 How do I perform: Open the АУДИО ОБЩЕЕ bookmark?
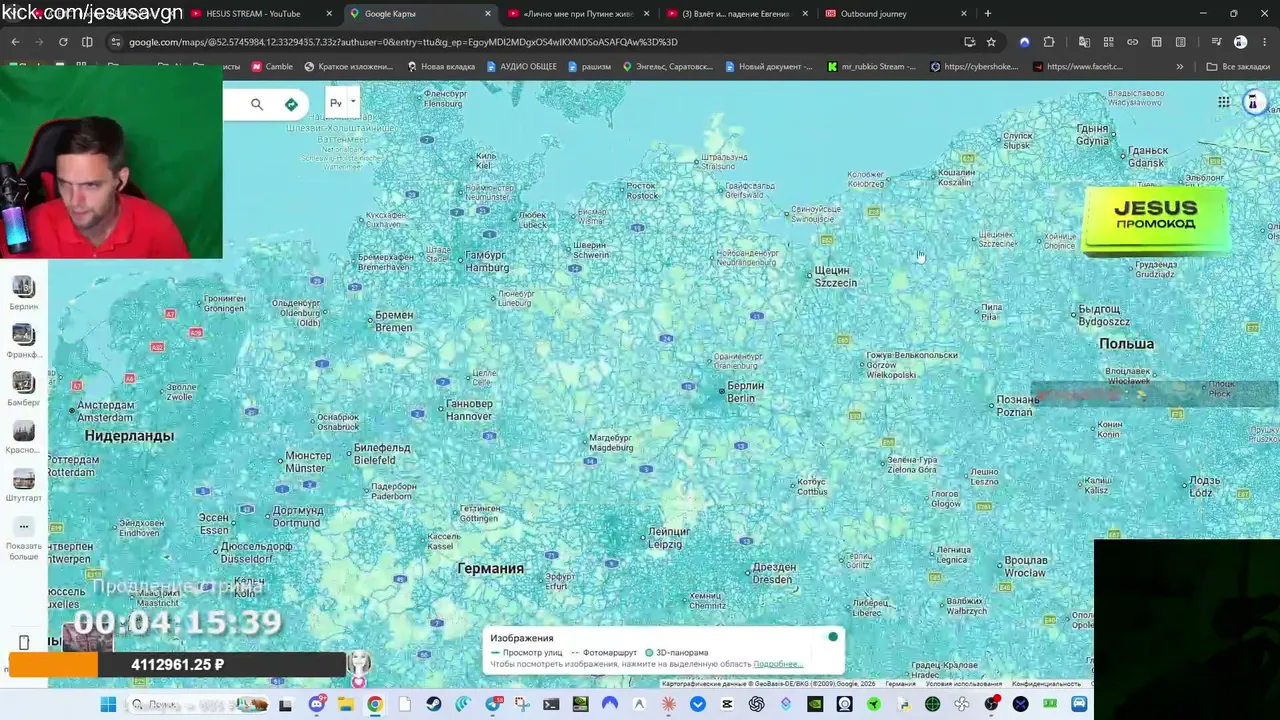(521, 67)
